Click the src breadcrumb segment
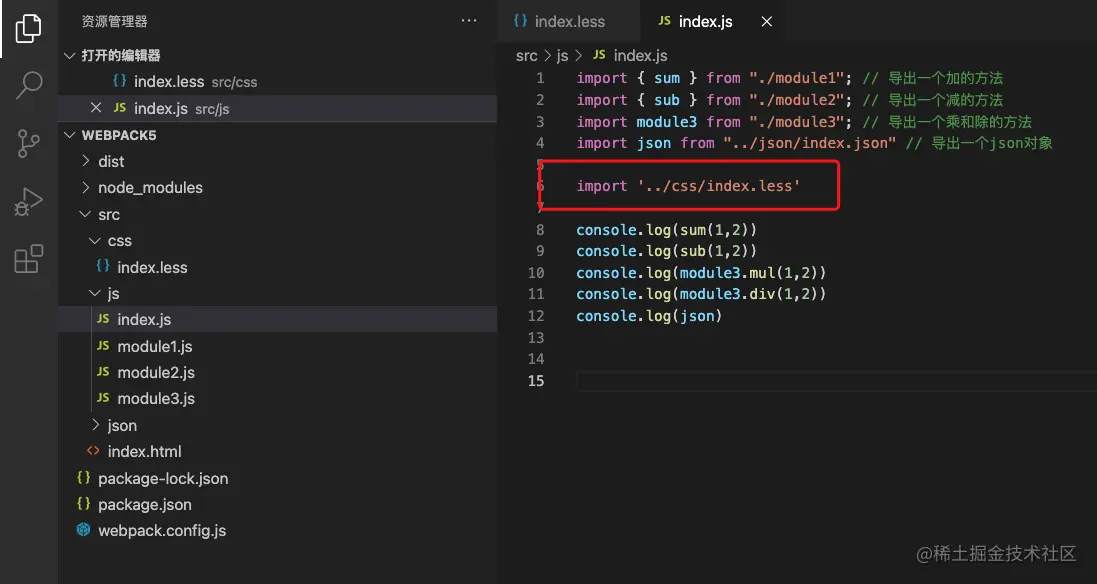The height and width of the screenshot is (584, 1097). 526,55
